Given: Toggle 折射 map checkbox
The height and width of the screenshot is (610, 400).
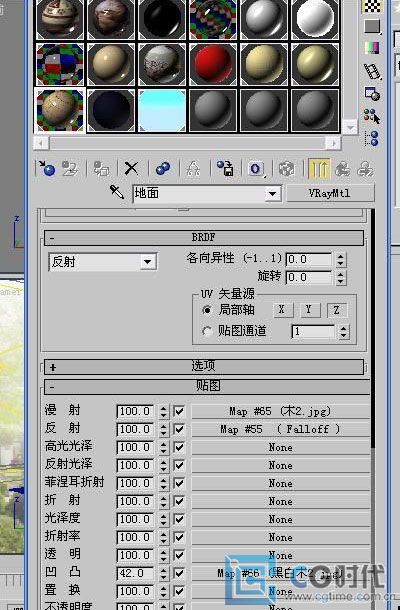Looking at the screenshot, I should point(179,501).
